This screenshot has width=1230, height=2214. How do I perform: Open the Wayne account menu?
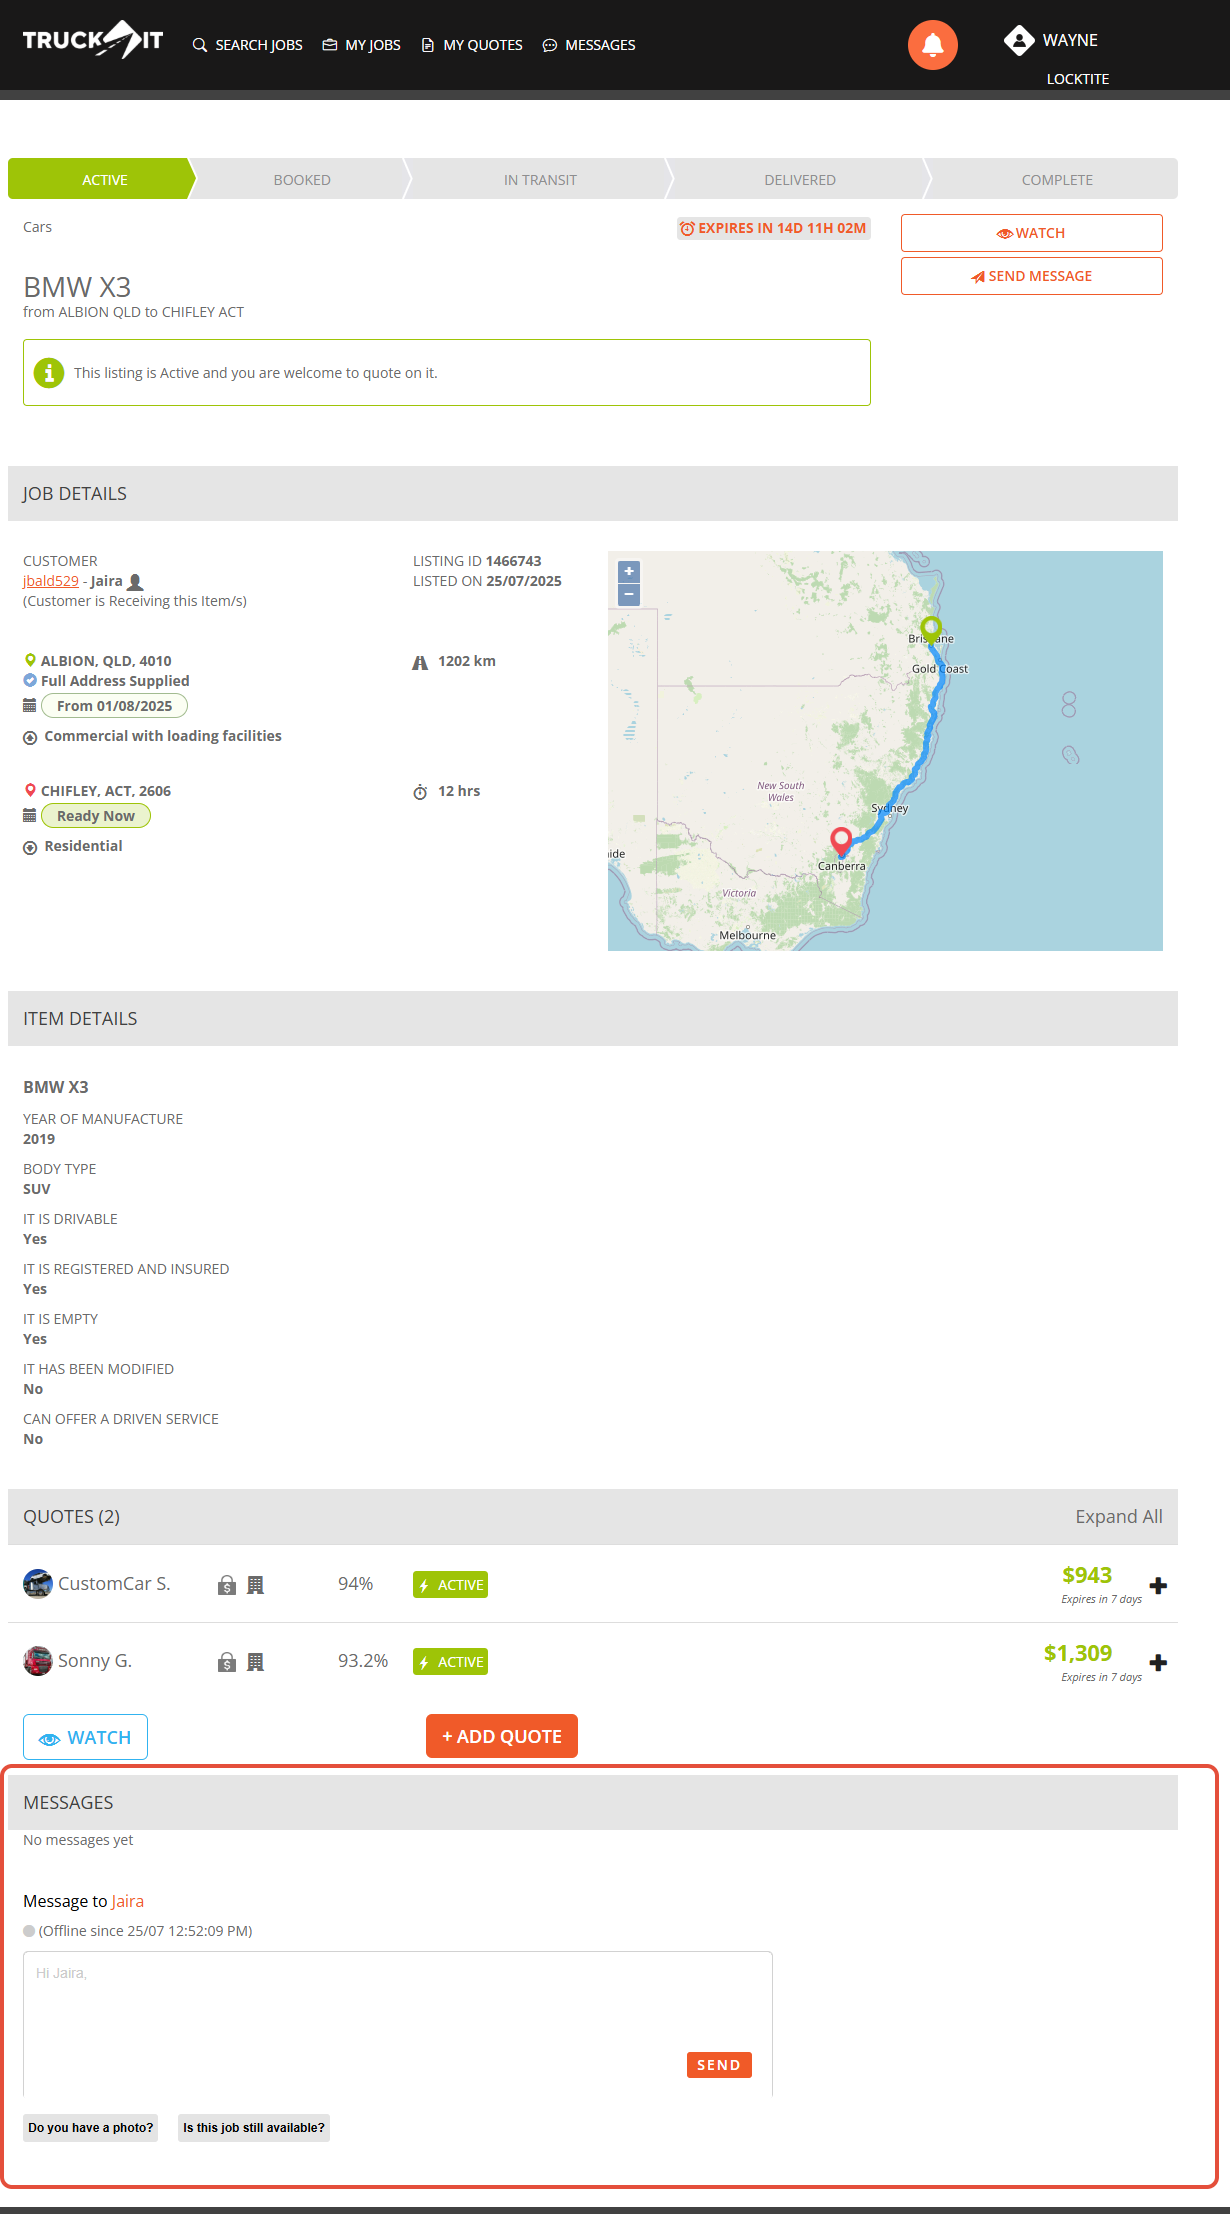[1070, 40]
